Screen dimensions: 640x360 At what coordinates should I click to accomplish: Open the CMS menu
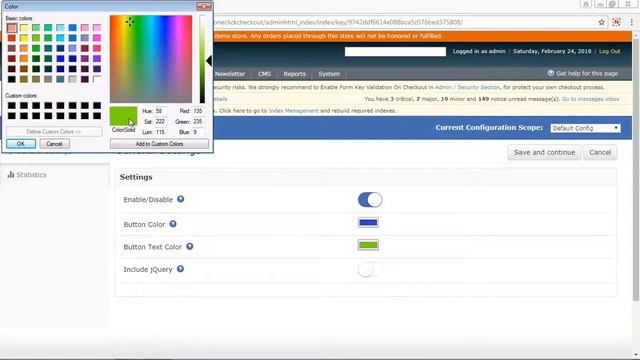(x=264, y=74)
